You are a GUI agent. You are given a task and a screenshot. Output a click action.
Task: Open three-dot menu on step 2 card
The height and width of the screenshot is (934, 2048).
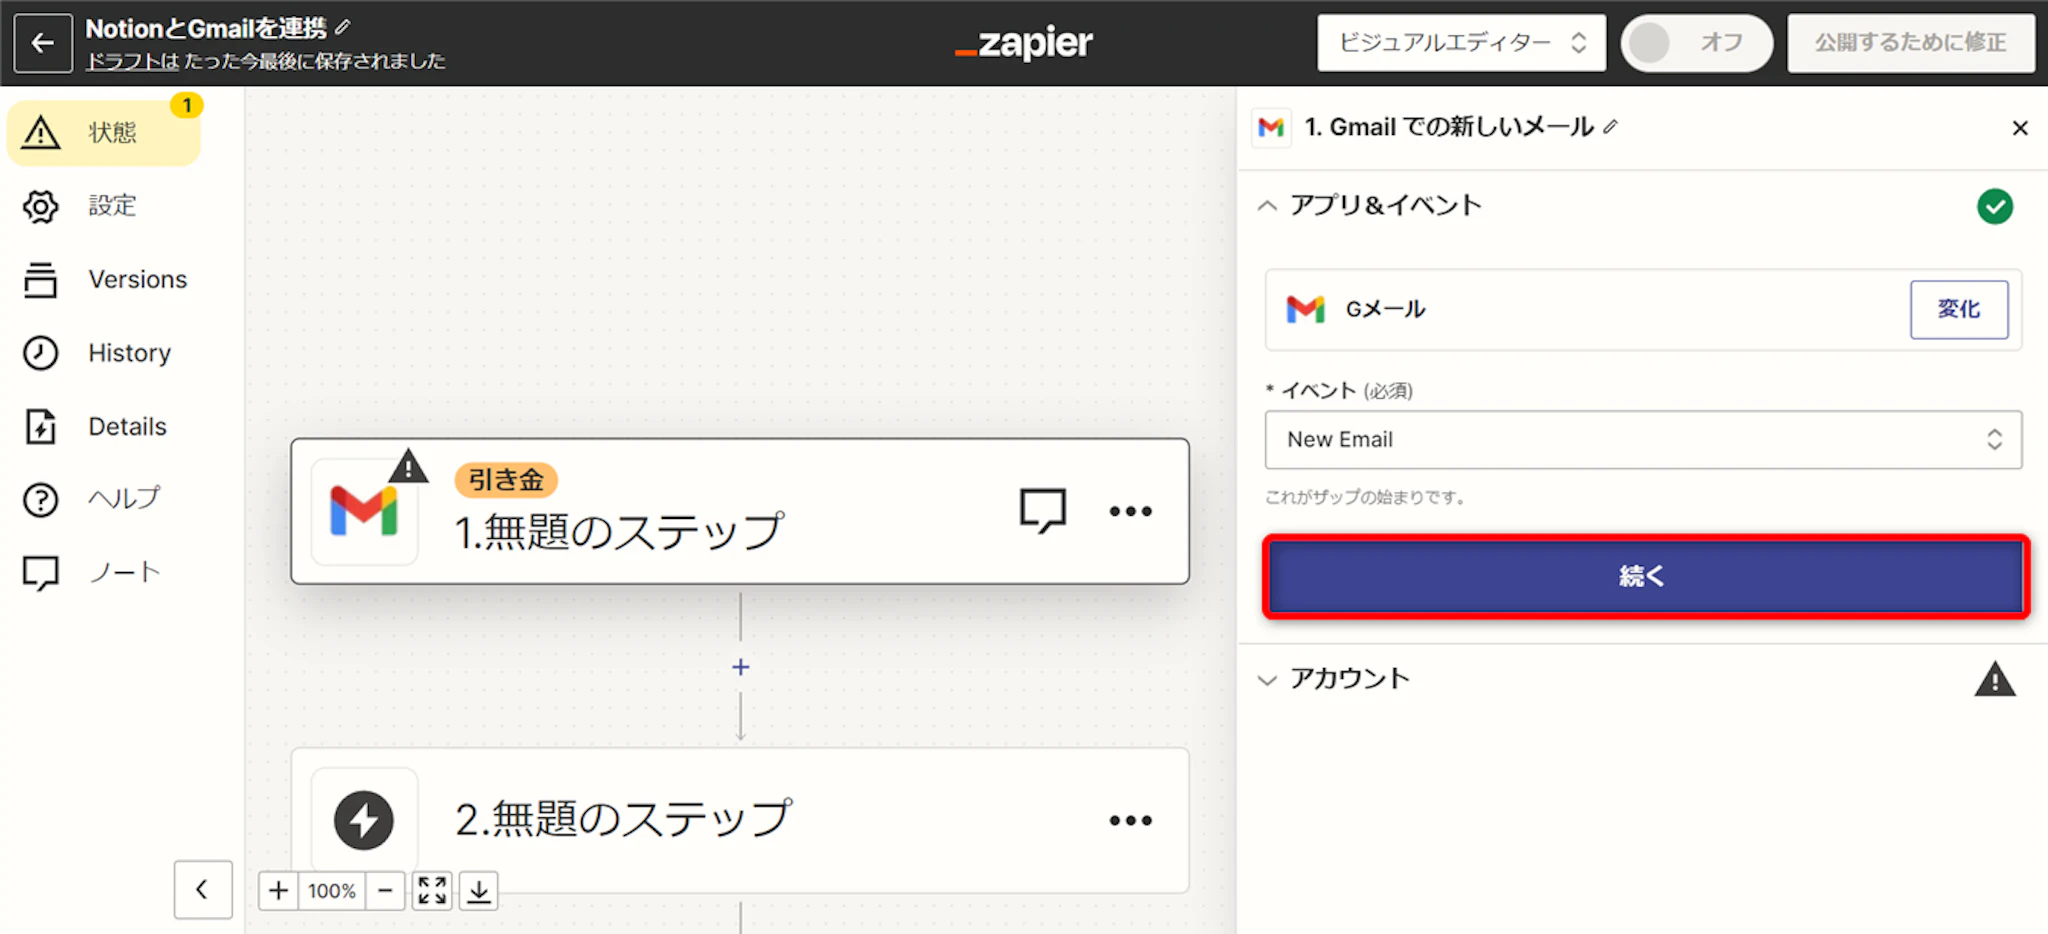[1130, 820]
